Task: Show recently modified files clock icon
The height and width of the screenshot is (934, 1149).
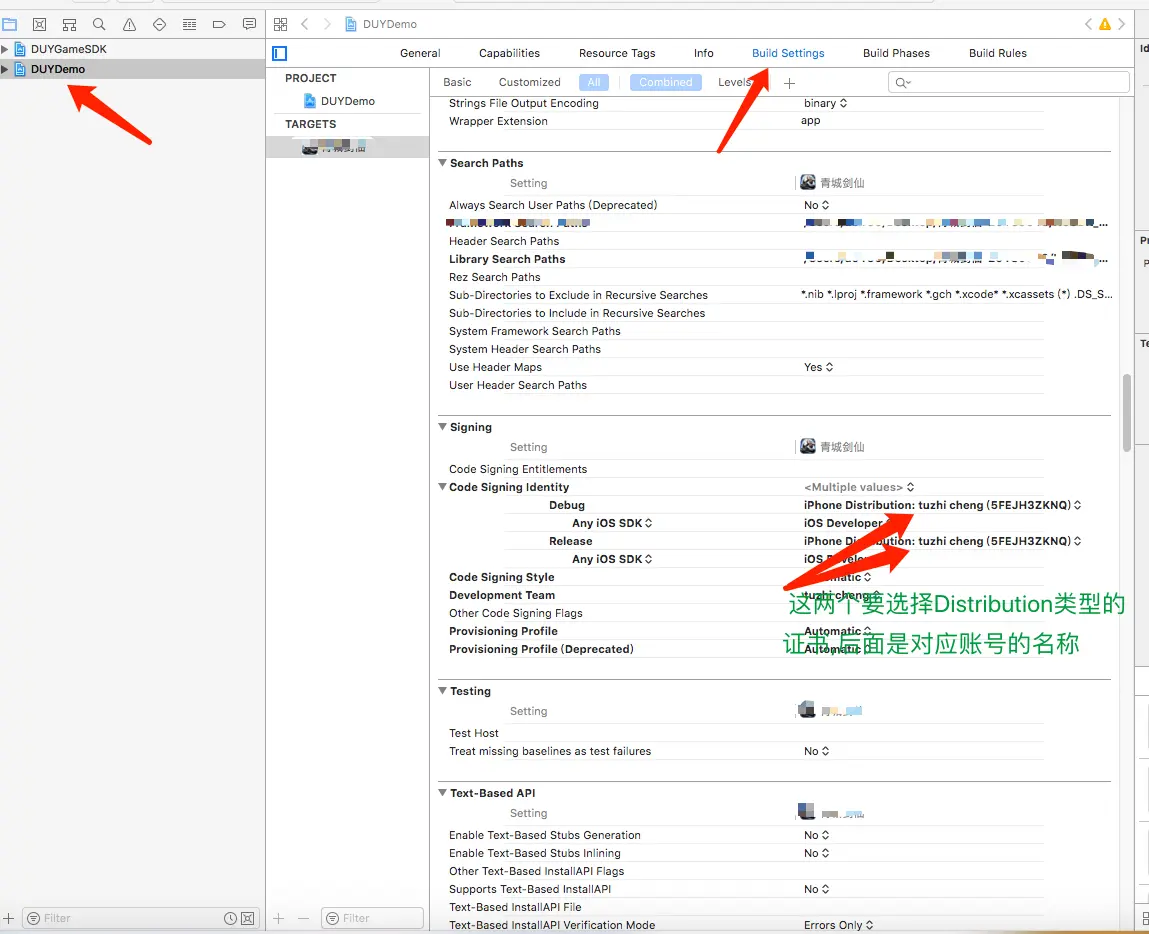Action: click(230, 918)
